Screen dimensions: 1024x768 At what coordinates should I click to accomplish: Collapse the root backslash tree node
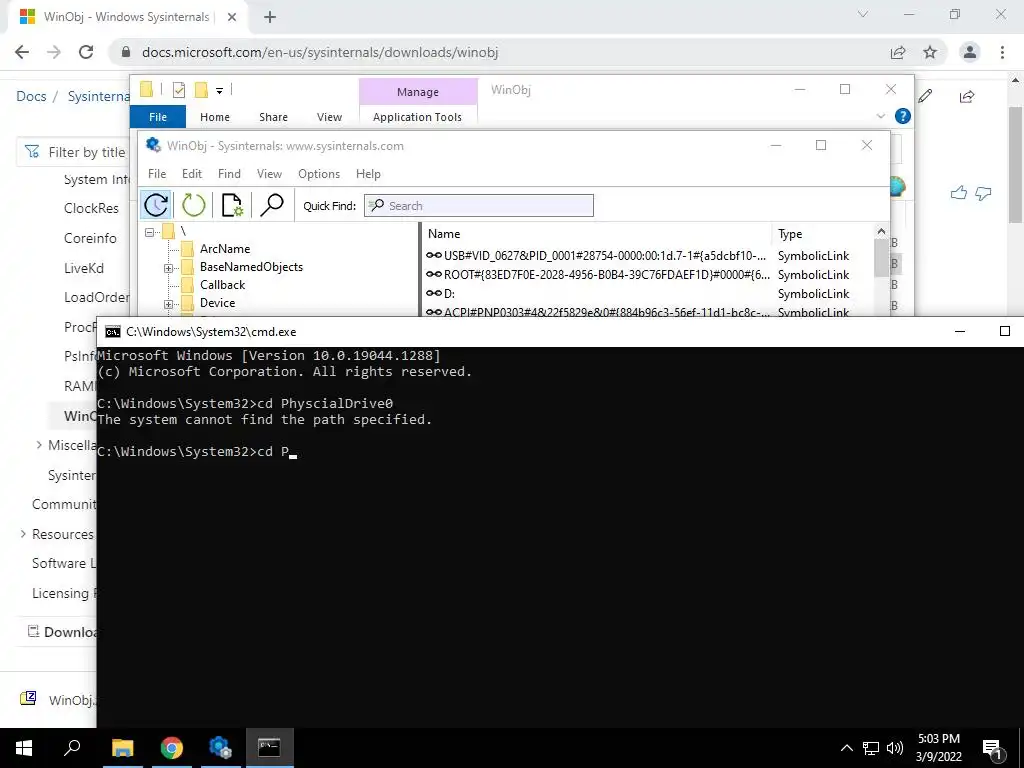[150, 232]
